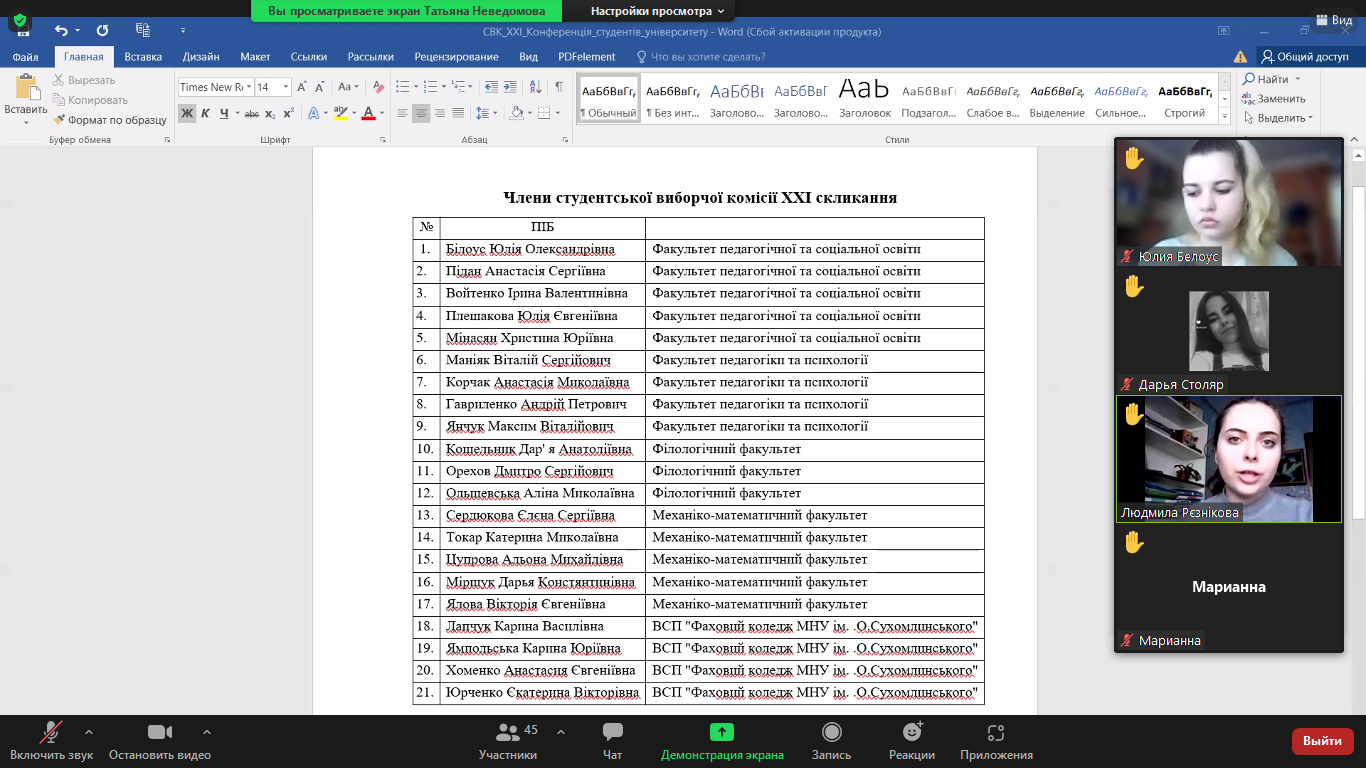Expand the font name dropdown Times New Roman
This screenshot has width=1366, height=768.
pyautogui.click(x=248, y=87)
